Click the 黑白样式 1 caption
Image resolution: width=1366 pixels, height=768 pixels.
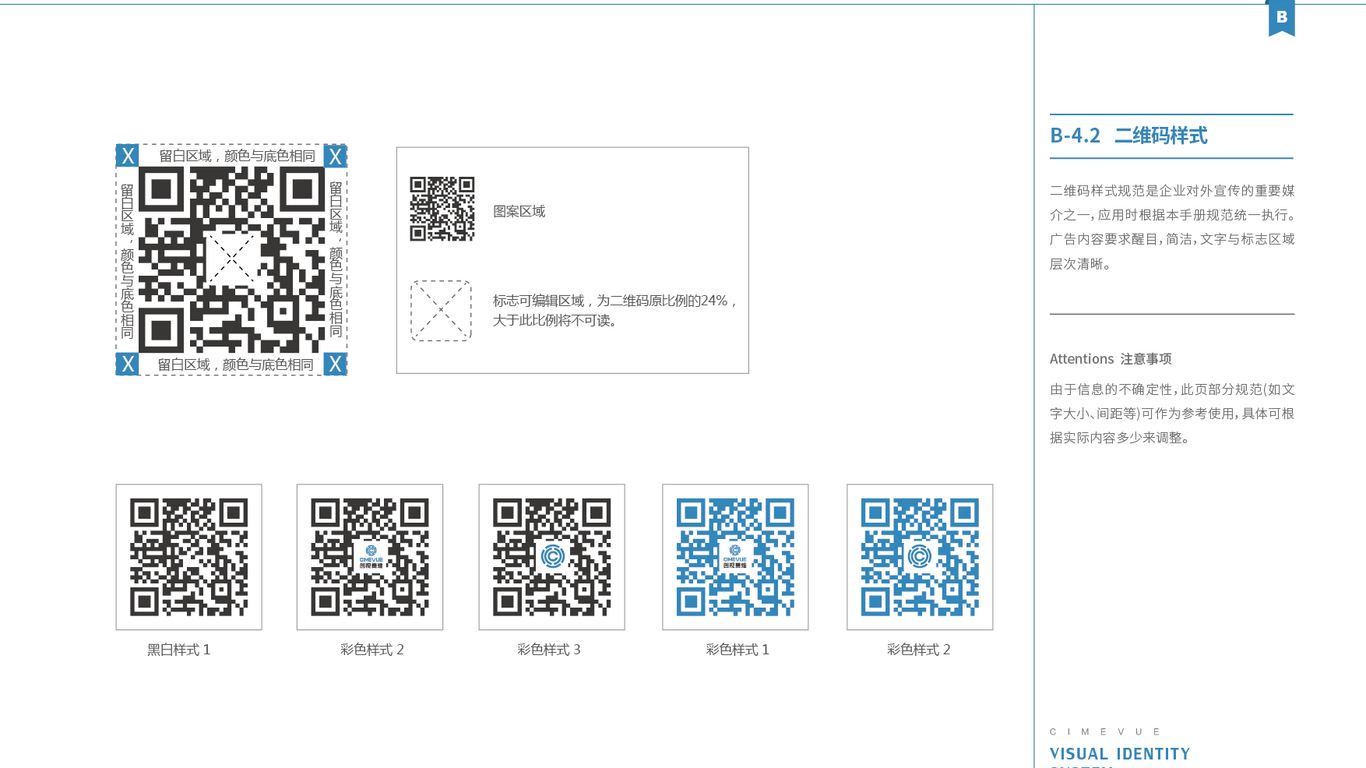coord(179,650)
